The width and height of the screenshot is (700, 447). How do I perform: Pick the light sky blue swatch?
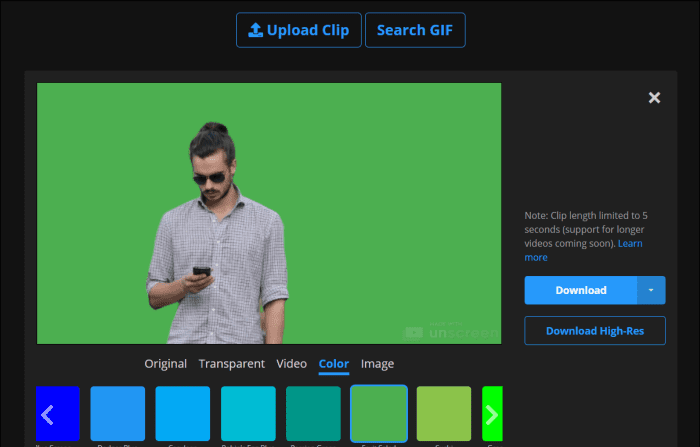coord(183,414)
